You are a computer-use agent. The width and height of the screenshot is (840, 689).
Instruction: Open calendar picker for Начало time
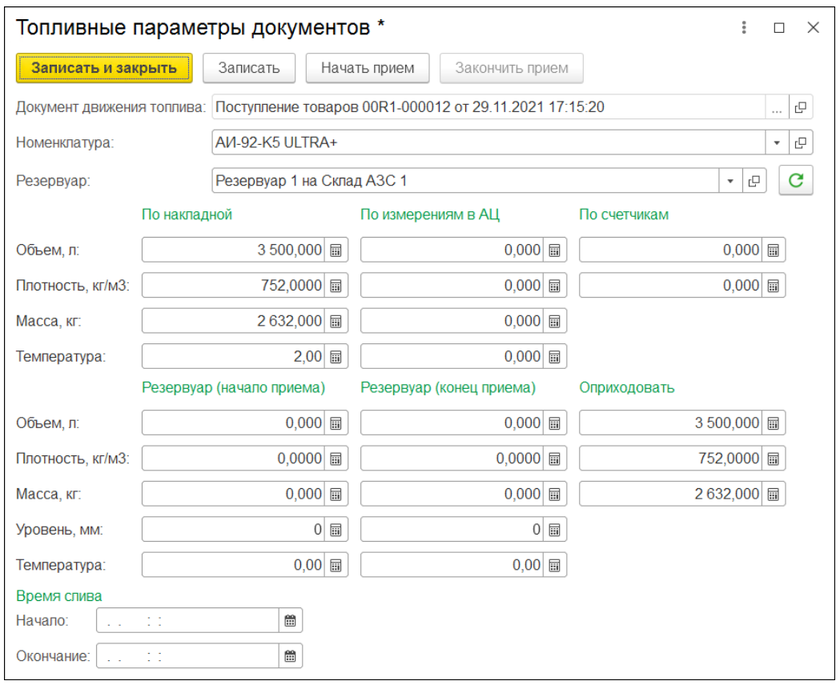[x=290, y=621]
